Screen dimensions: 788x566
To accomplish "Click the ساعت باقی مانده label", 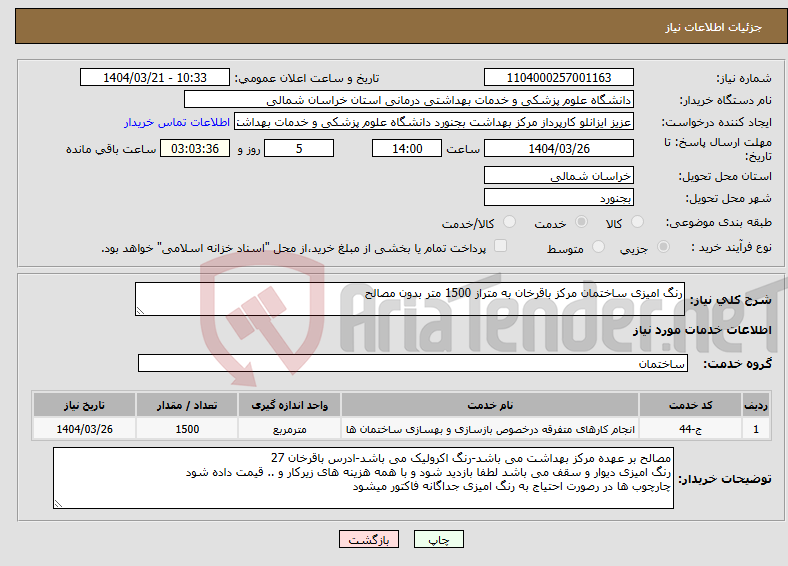I will [111, 149].
